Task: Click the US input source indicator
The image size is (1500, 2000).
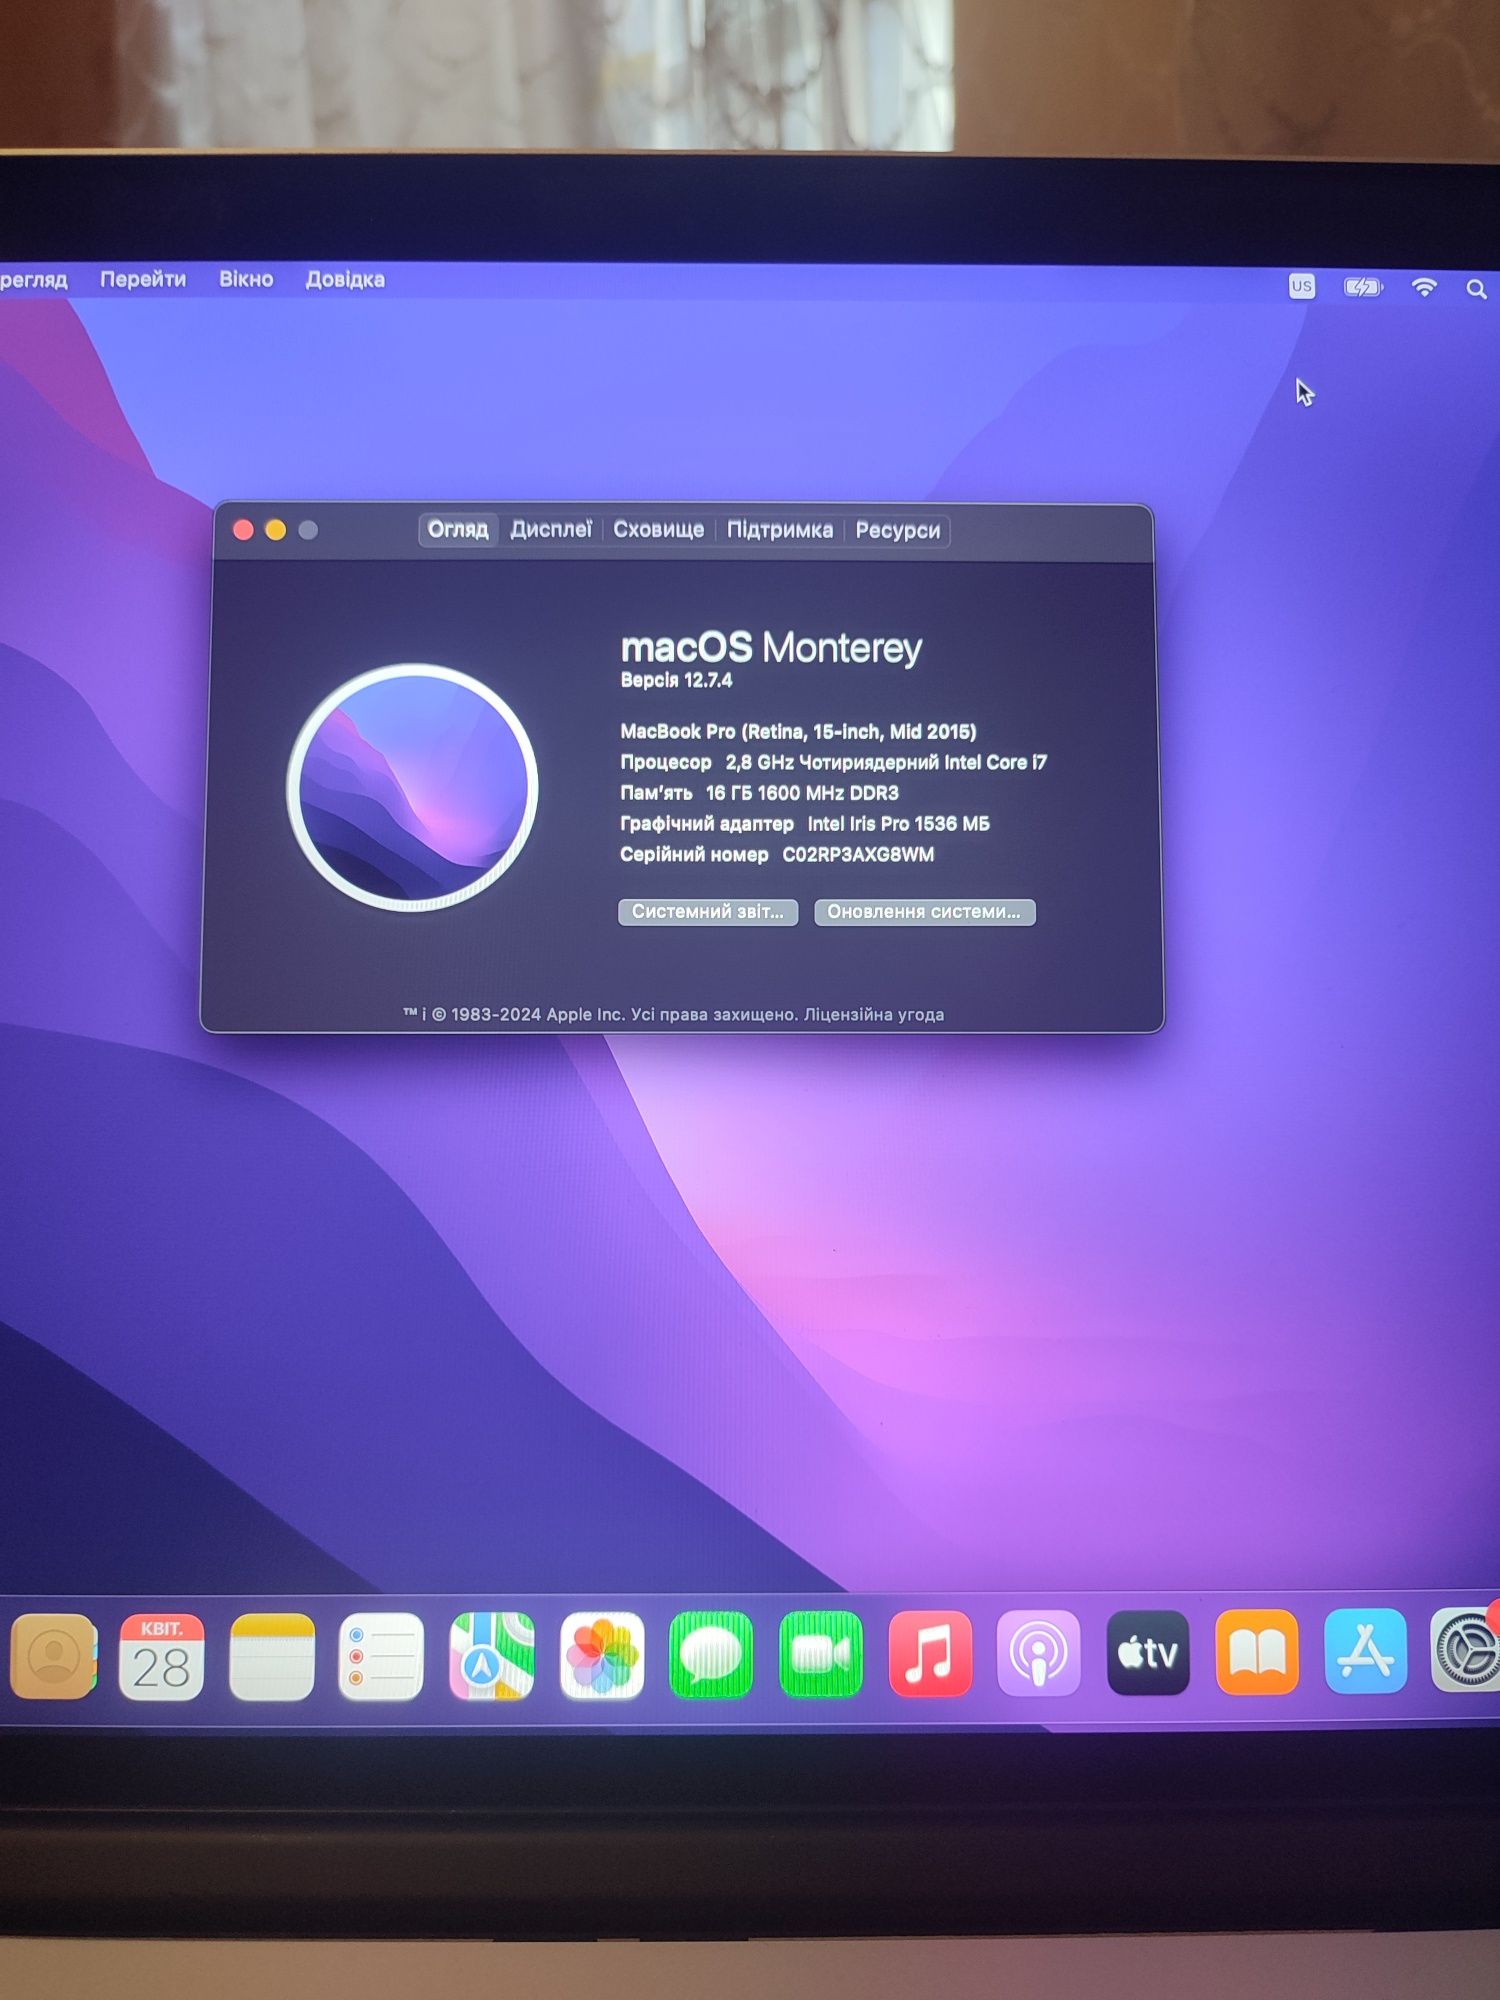Action: tap(1301, 286)
